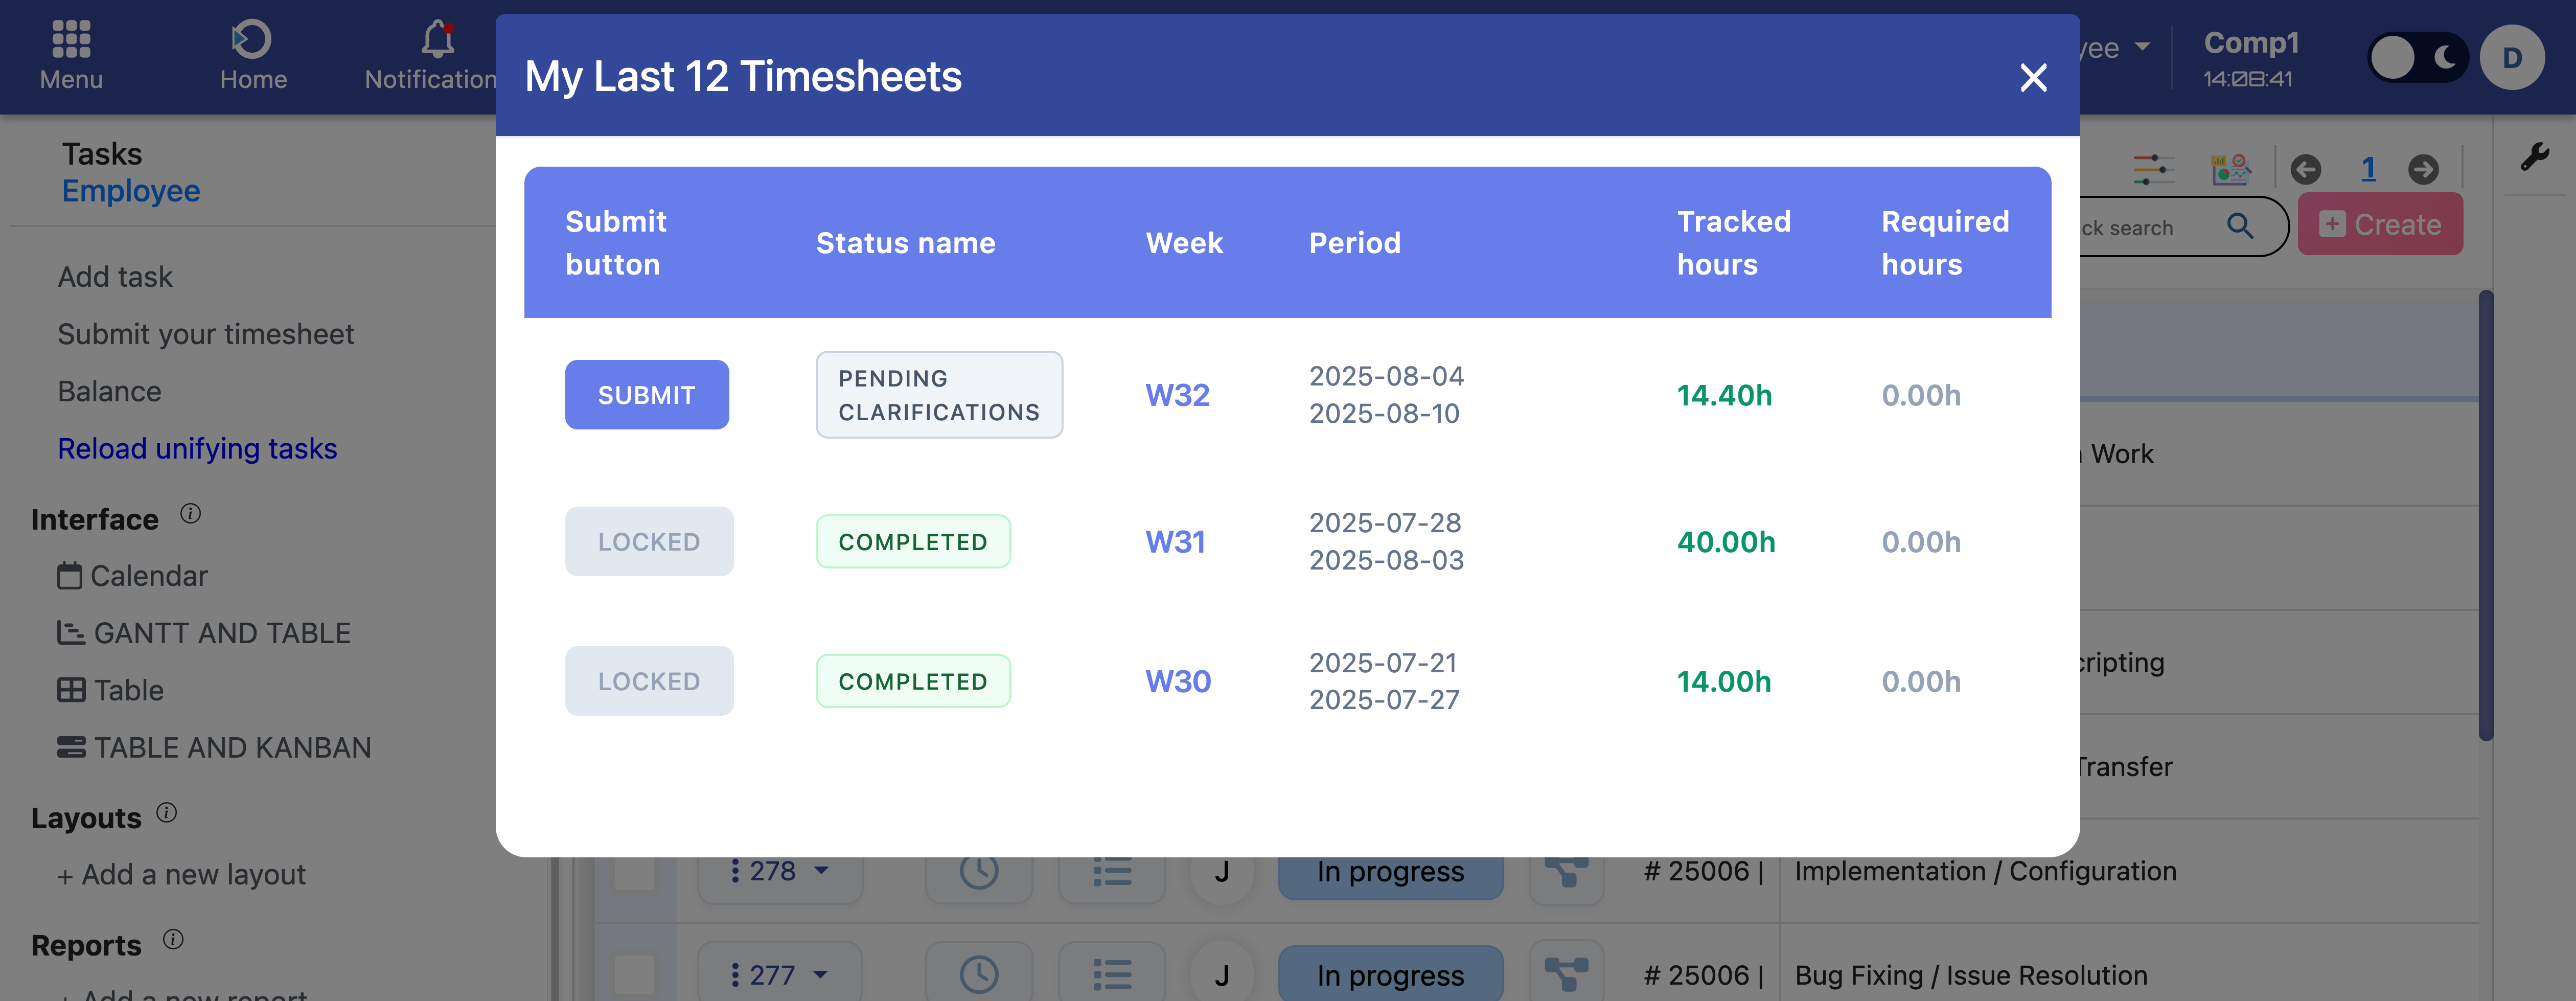Open the filter sliders icon
2576x1001 pixels.
tap(2153, 169)
